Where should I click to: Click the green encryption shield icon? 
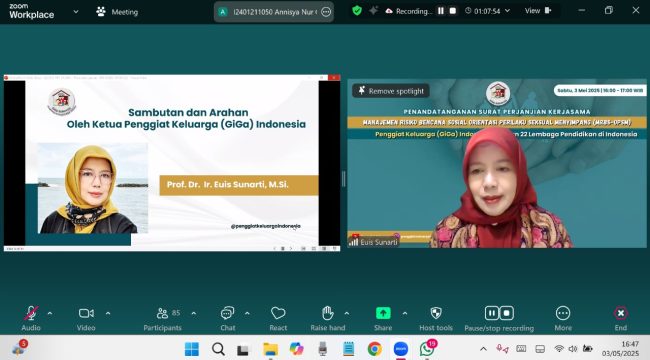pyautogui.click(x=357, y=11)
